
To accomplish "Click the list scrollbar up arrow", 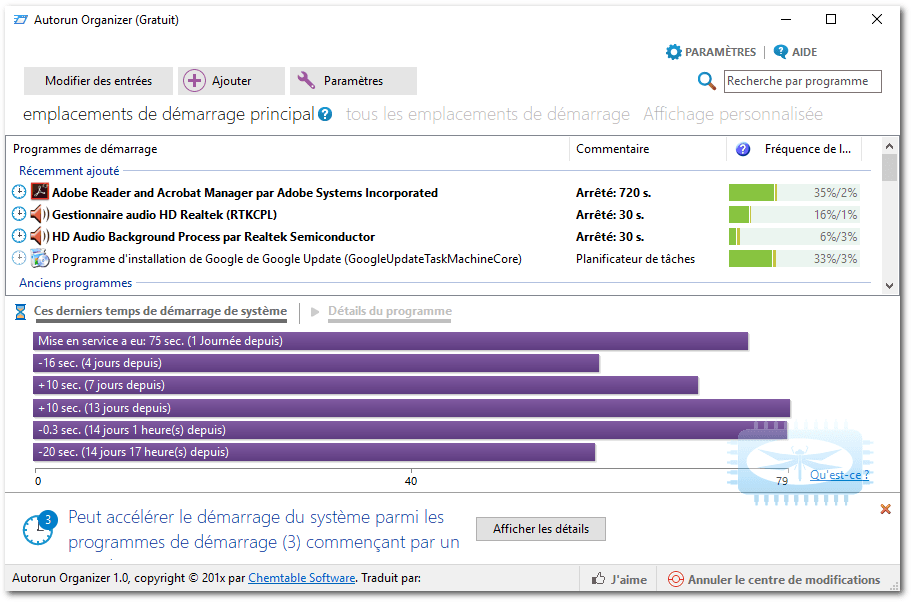I will pos(889,145).
